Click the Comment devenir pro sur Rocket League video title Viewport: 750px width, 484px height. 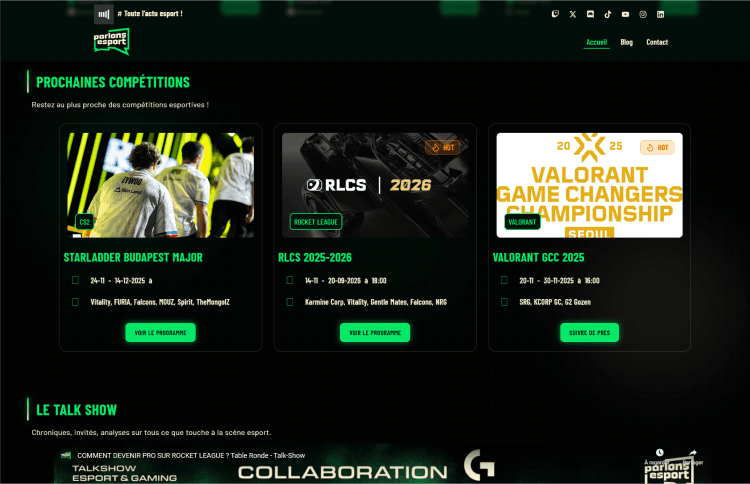(x=191, y=455)
